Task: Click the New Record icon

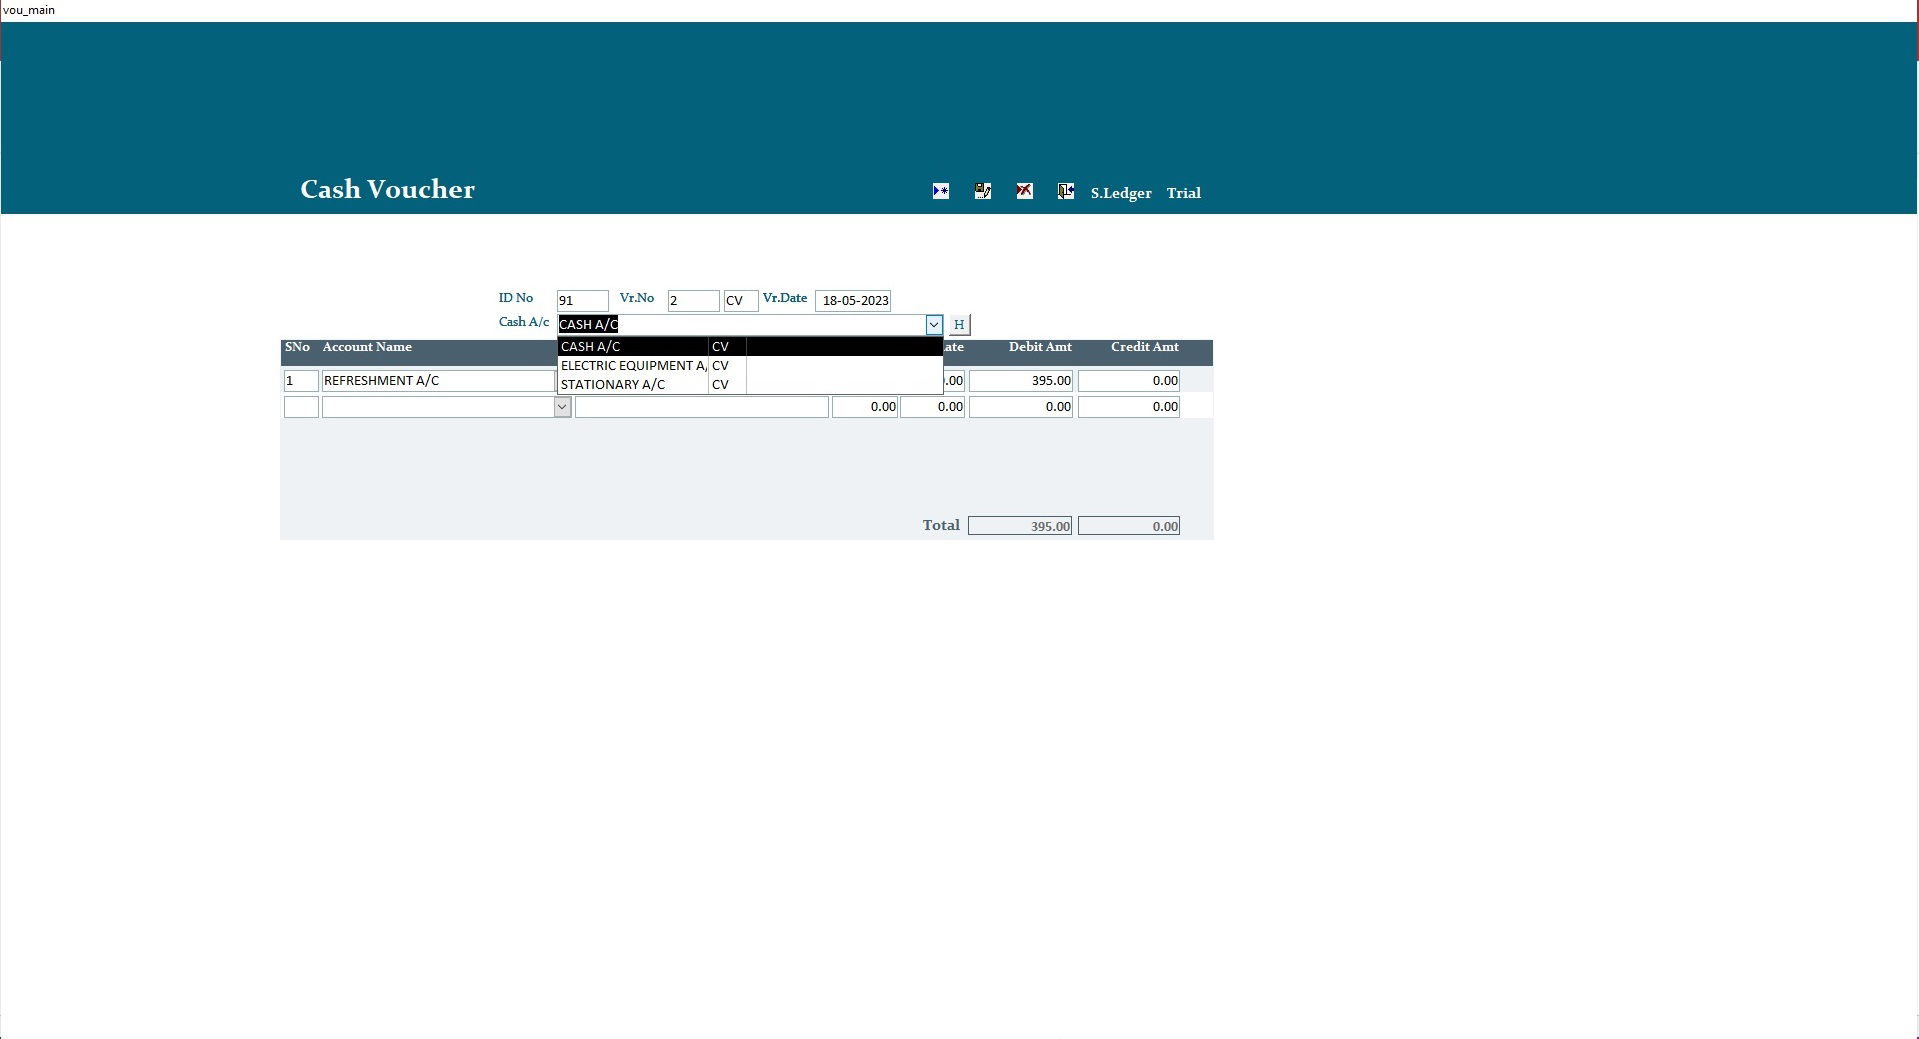Action: (941, 191)
